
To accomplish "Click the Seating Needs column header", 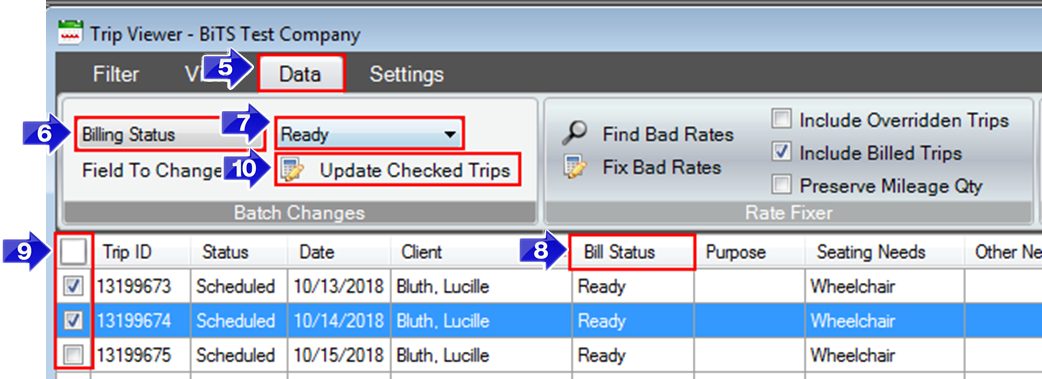I will 885,252.
